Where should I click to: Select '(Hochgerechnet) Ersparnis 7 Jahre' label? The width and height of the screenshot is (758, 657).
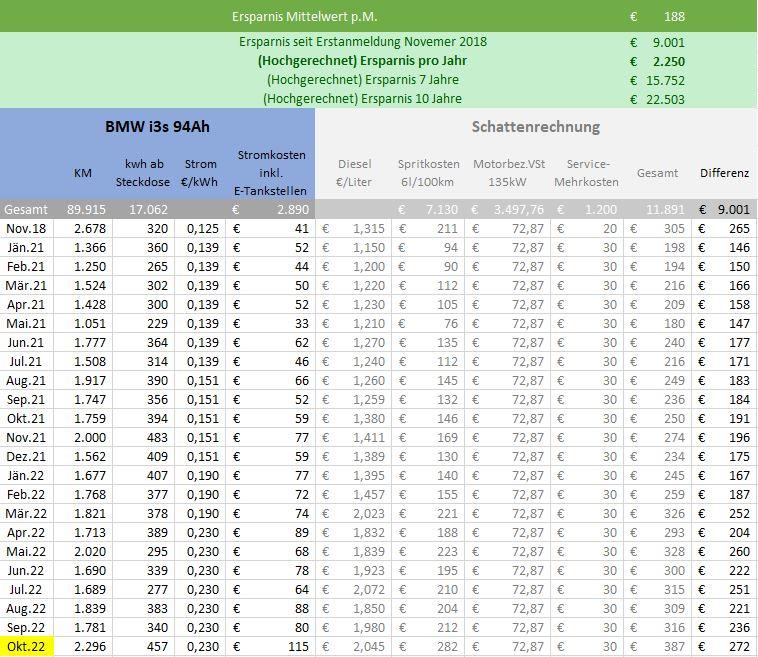point(363,79)
